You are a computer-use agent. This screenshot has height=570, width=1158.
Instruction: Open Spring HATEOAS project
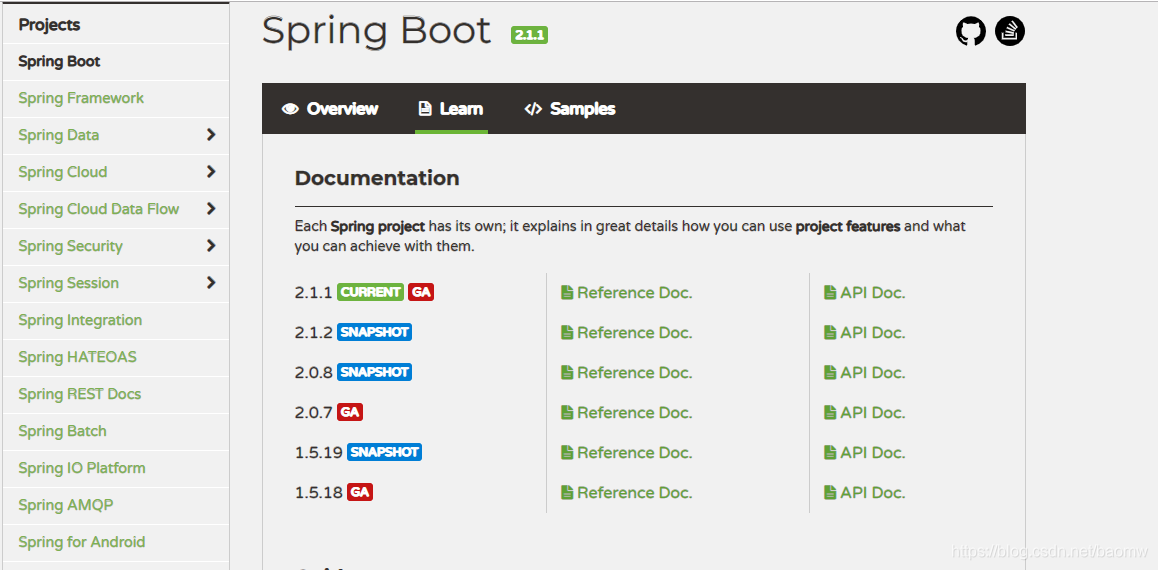pyautogui.click(x=78, y=357)
